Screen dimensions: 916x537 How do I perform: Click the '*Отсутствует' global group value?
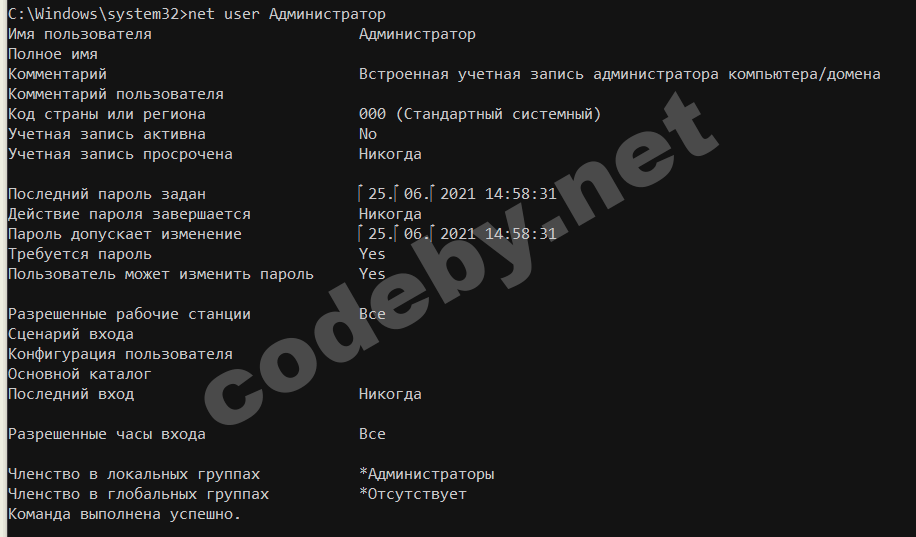tap(412, 494)
